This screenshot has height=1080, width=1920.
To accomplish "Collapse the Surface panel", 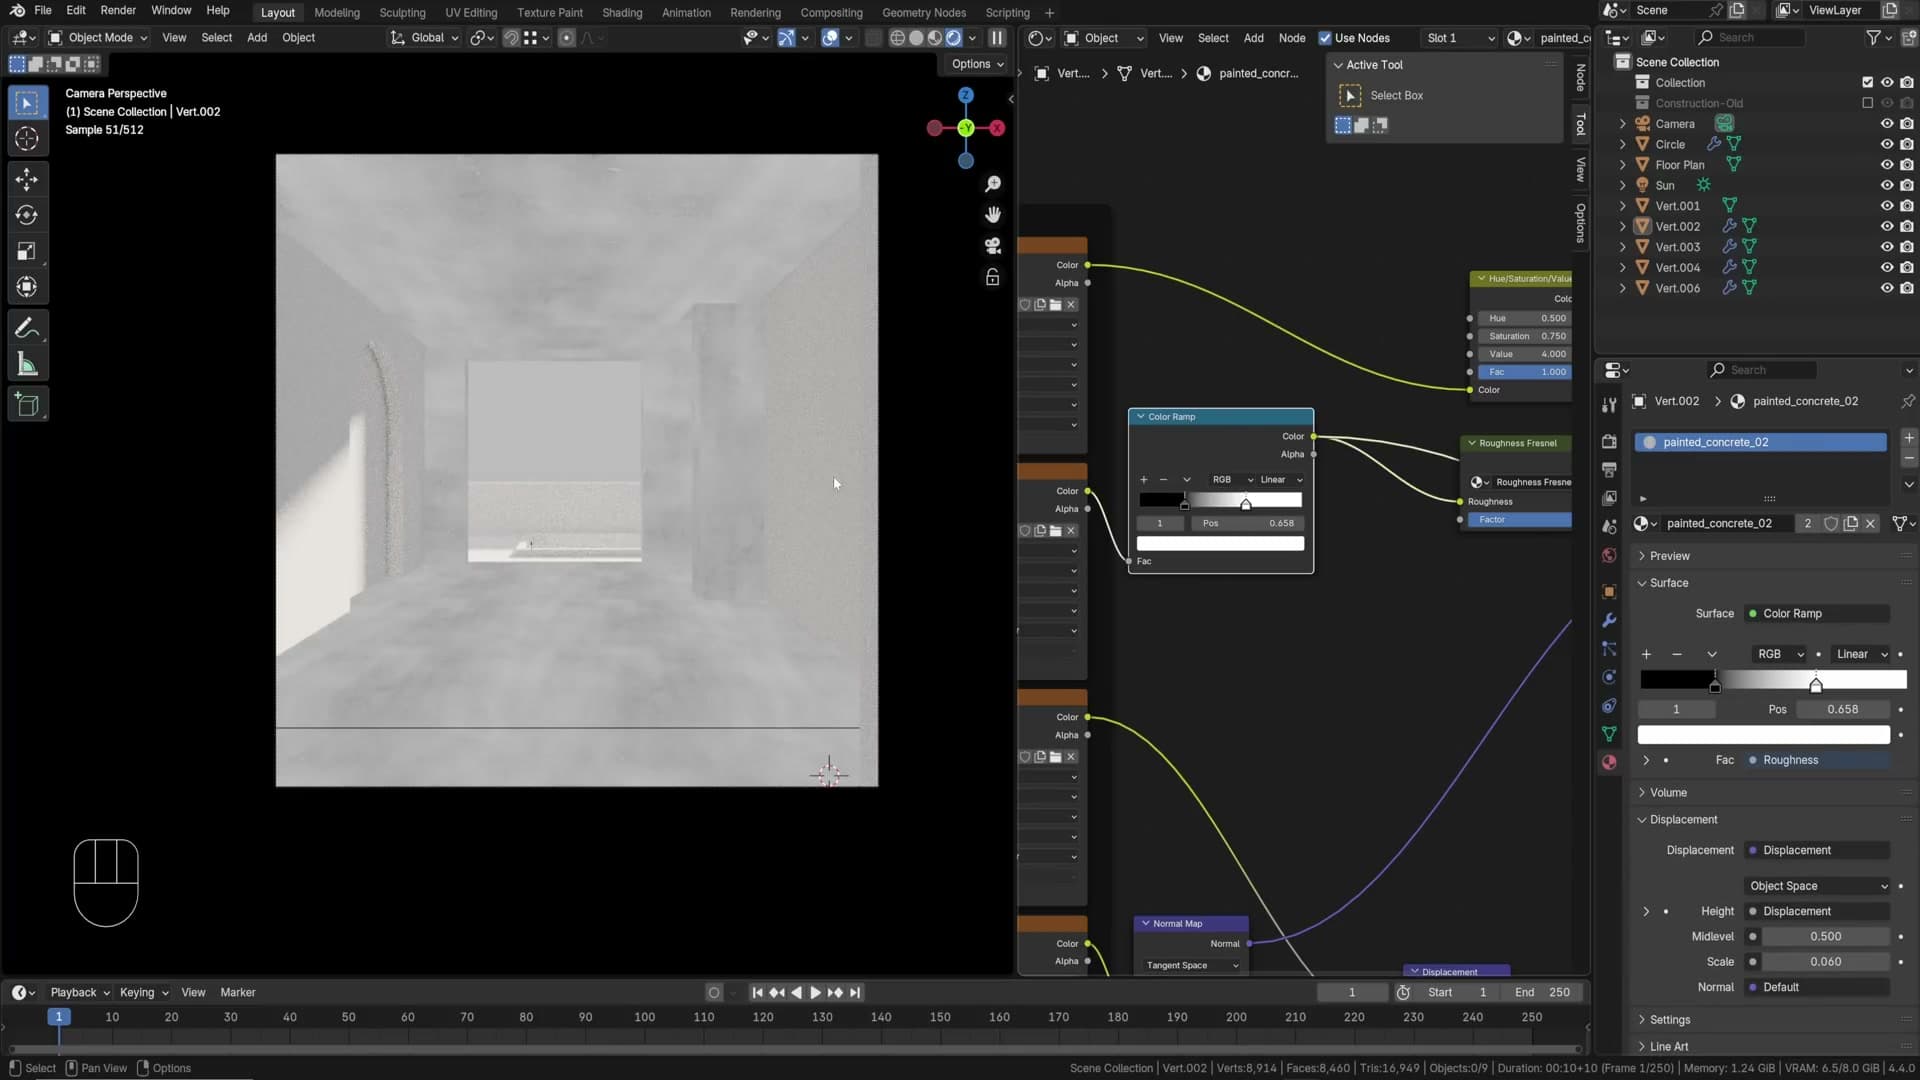I will 1669,583.
